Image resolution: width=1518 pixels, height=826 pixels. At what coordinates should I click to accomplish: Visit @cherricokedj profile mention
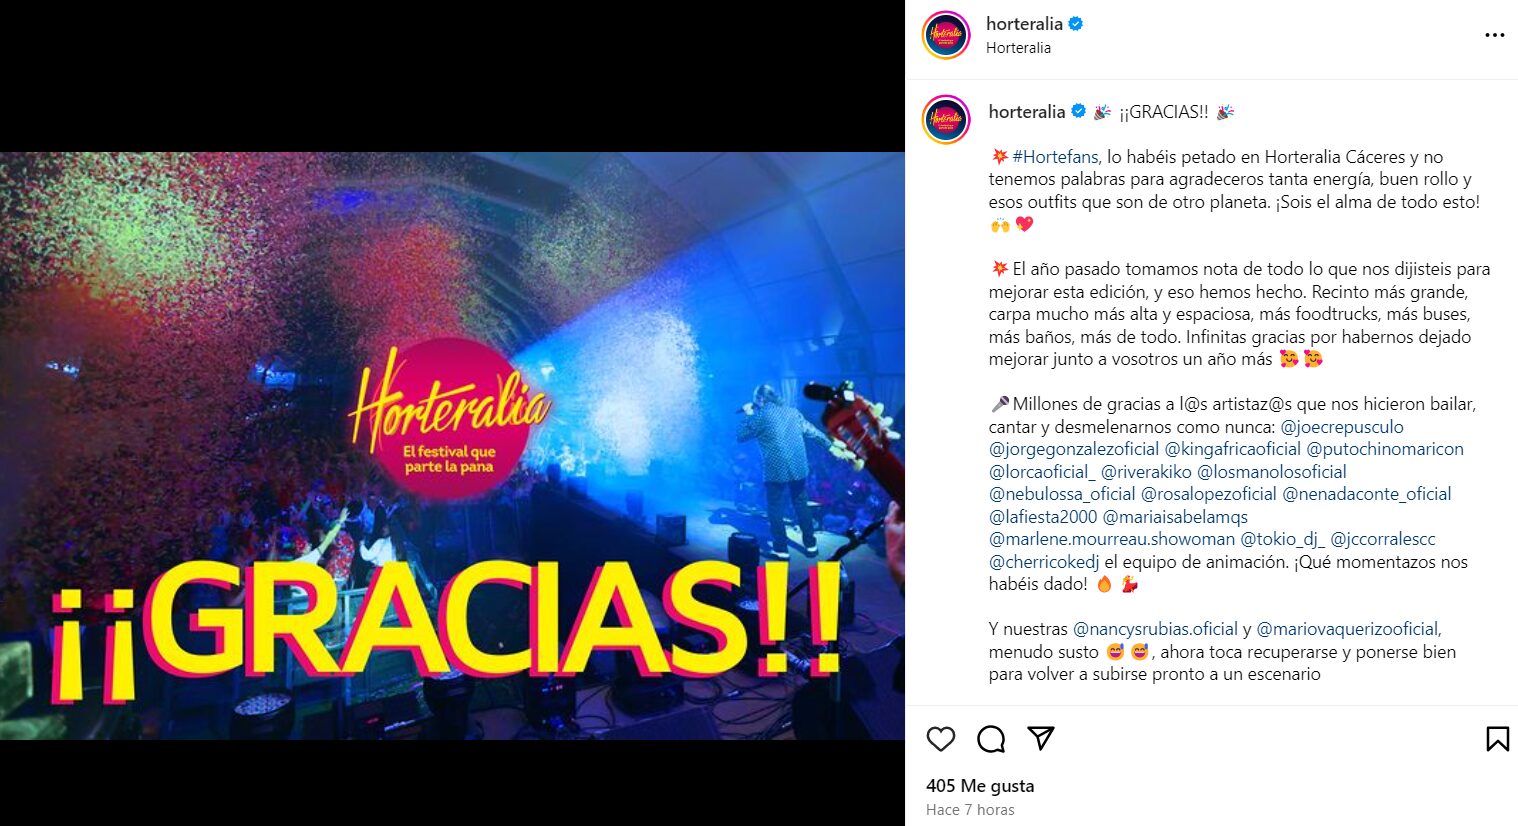click(1044, 562)
